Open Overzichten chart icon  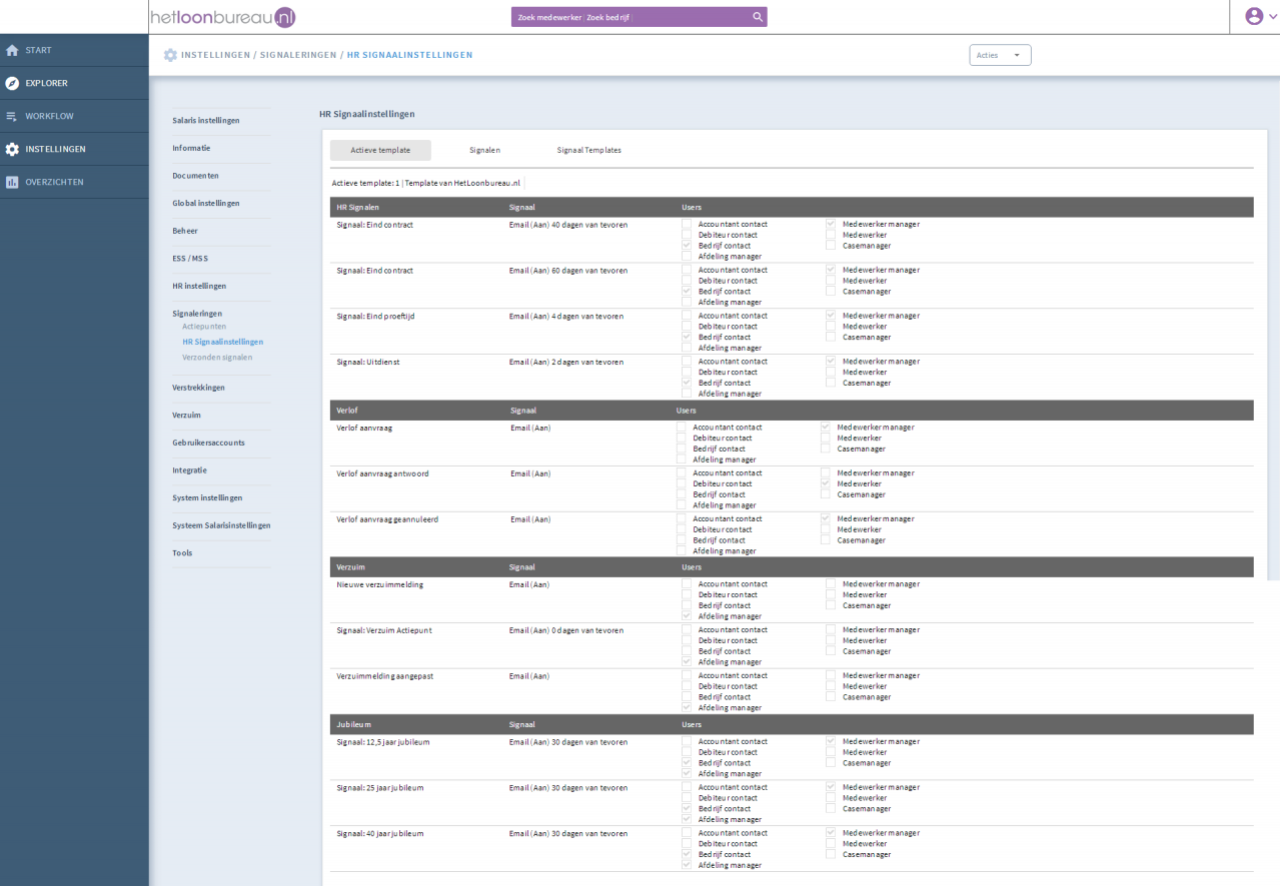12,182
